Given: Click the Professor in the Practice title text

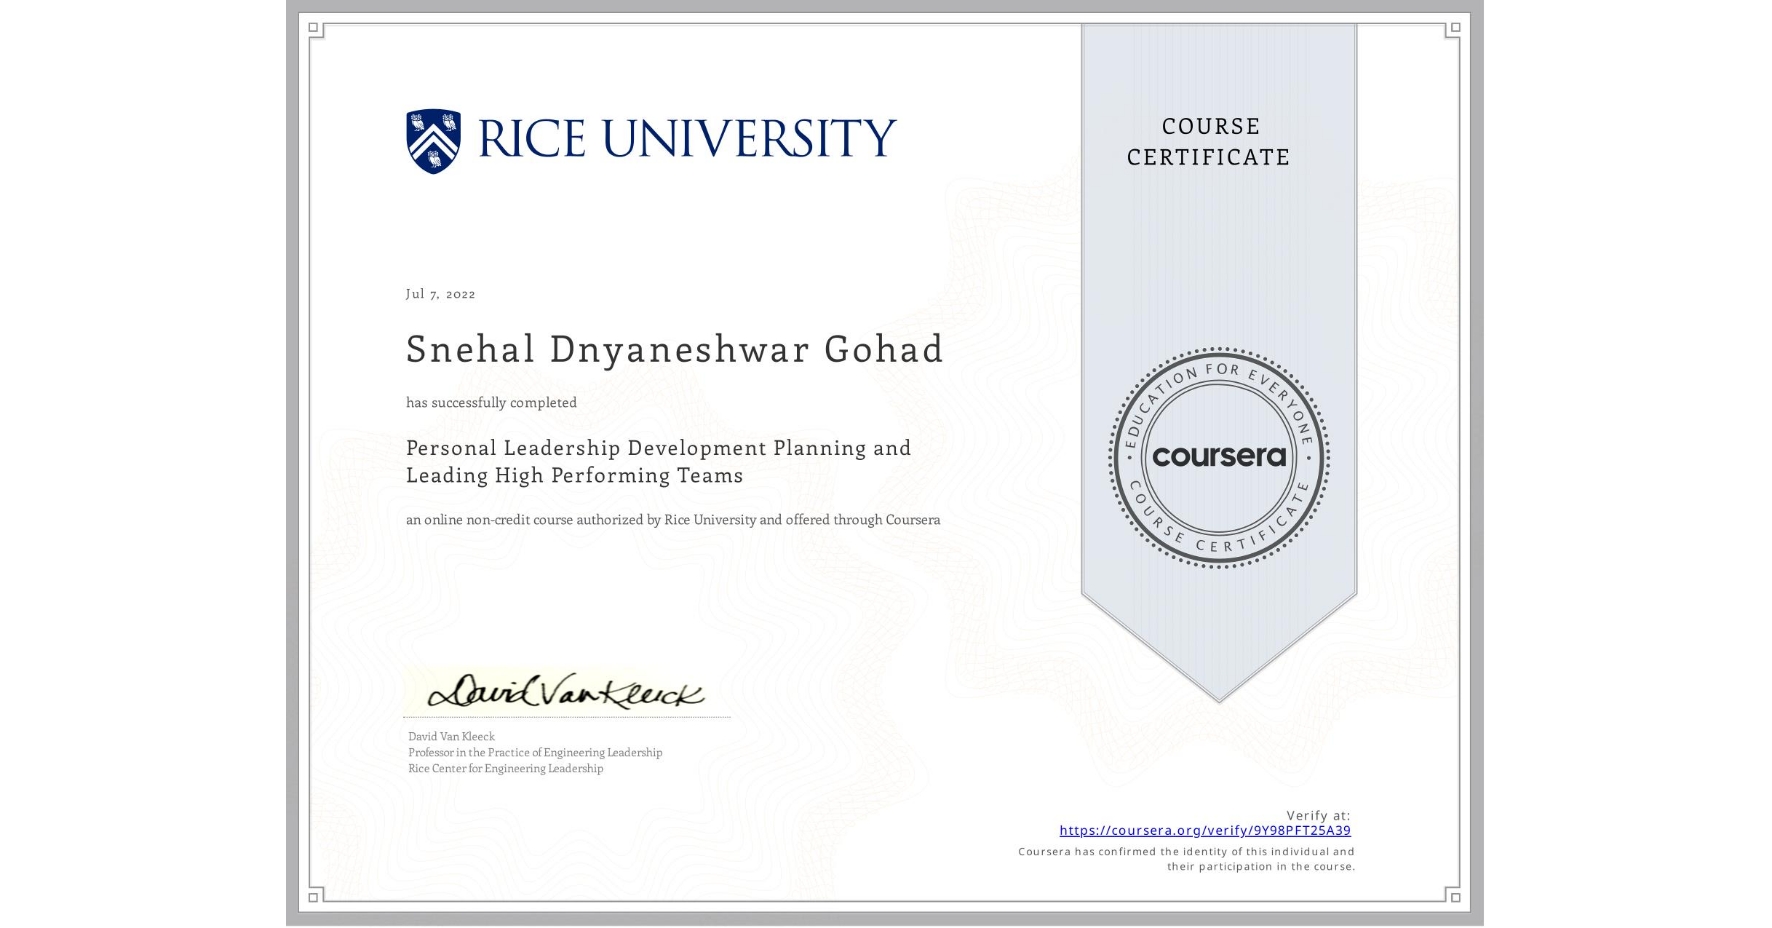Looking at the screenshot, I should (534, 752).
